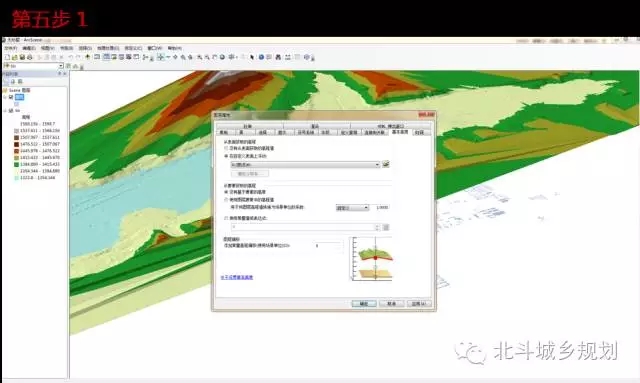Click the Save icon in the toolbar
Image resolution: width=640 pixels, height=383 pixels.
22,57
